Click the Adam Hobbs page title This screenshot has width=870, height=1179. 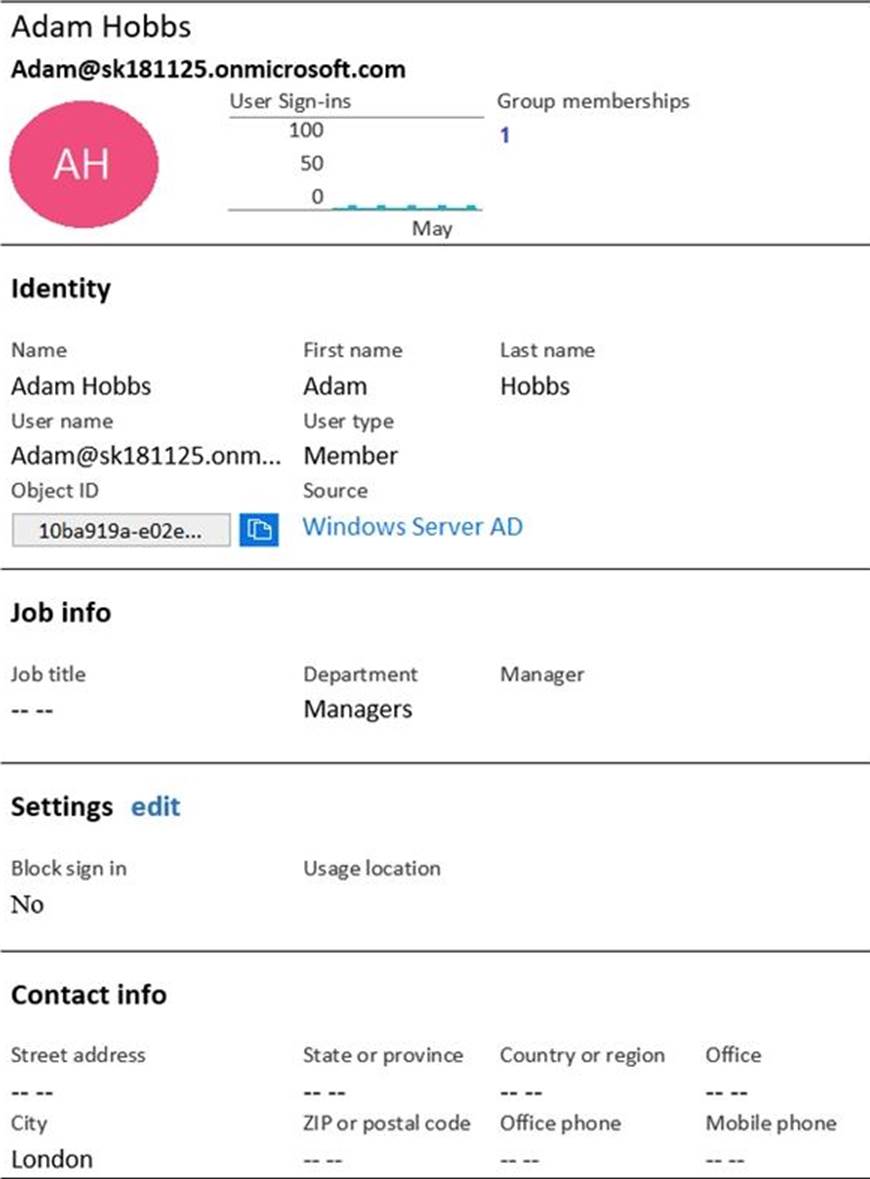click(x=101, y=28)
